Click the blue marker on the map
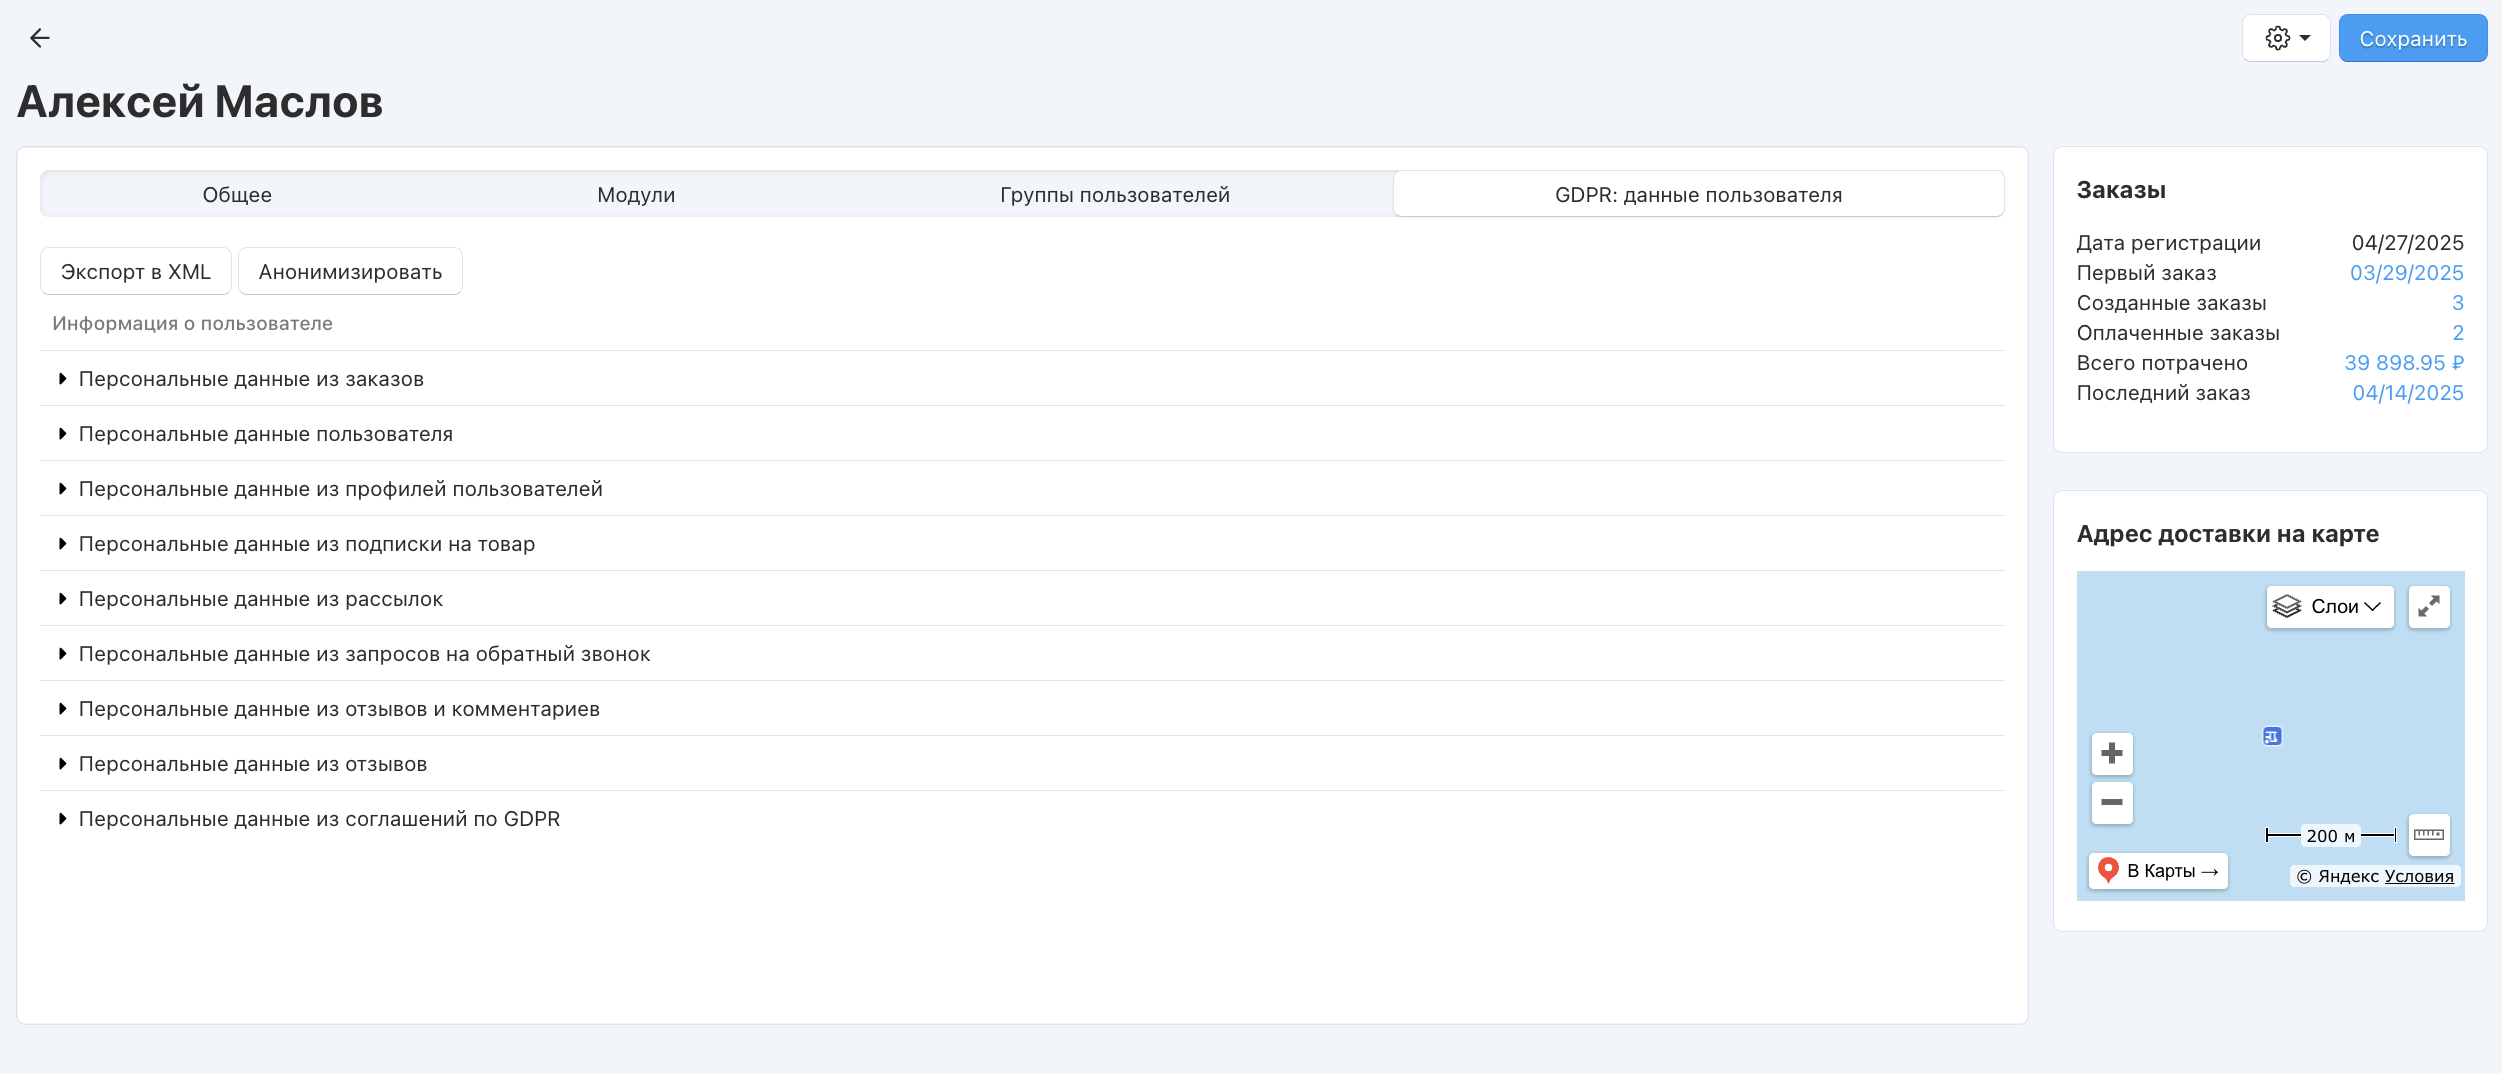This screenshot has width=2502, height=1074. click(x=2271, y=736)
